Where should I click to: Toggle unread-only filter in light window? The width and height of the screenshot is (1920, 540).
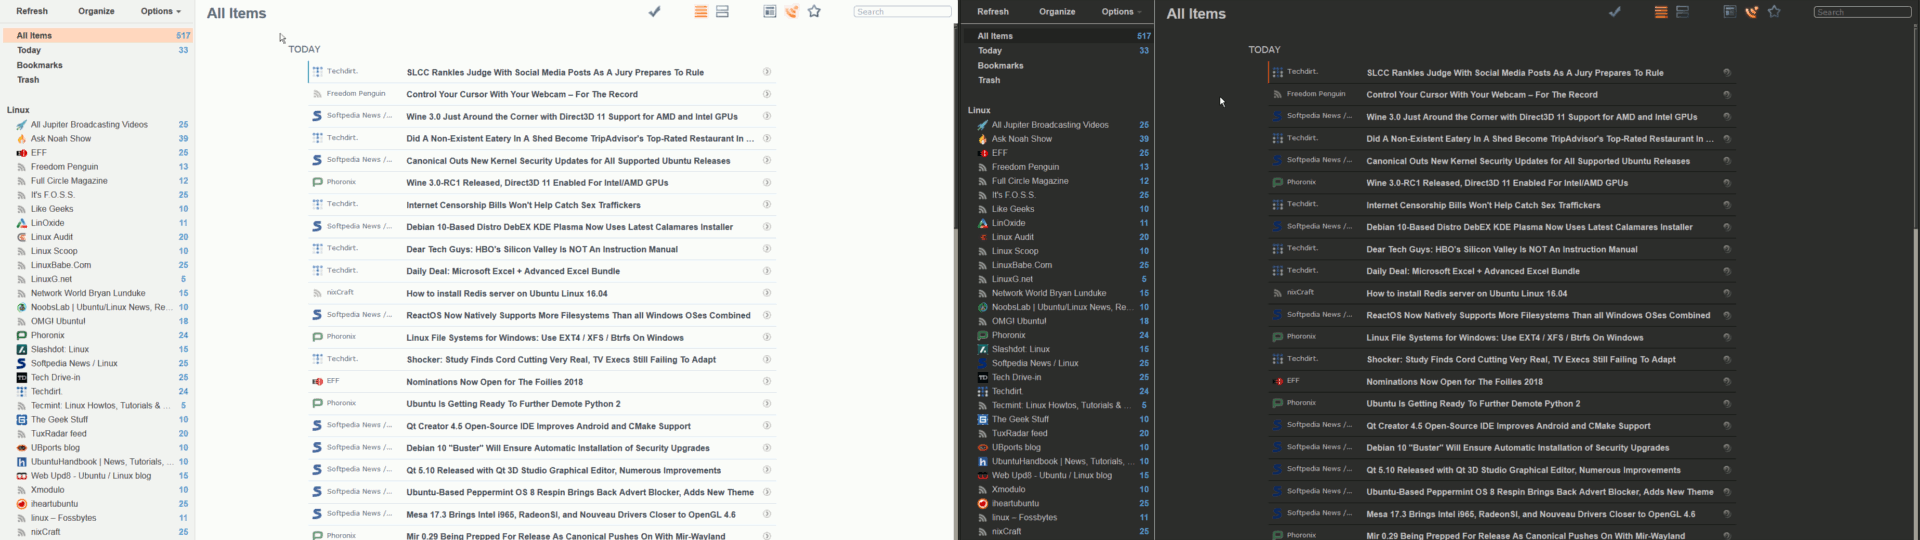pyautogui.click(x=791, y=12)
